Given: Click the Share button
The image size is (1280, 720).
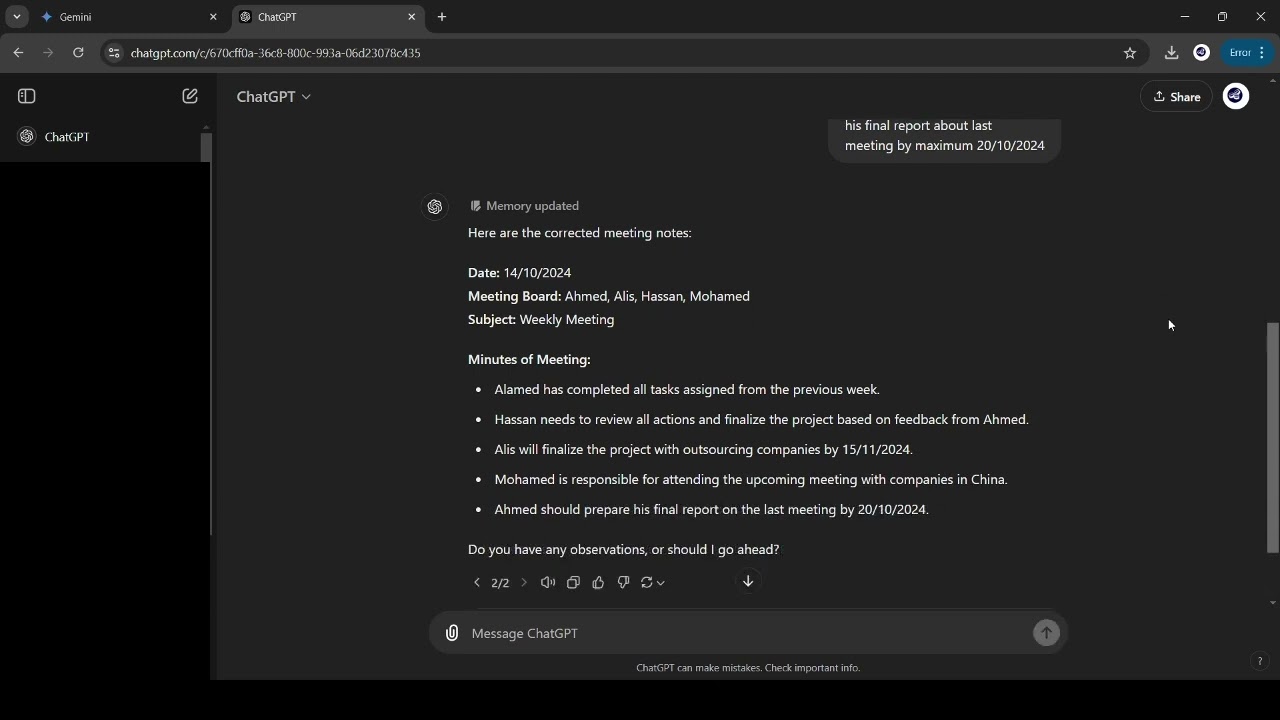Looking at the screenshot, I should 1176,97.
